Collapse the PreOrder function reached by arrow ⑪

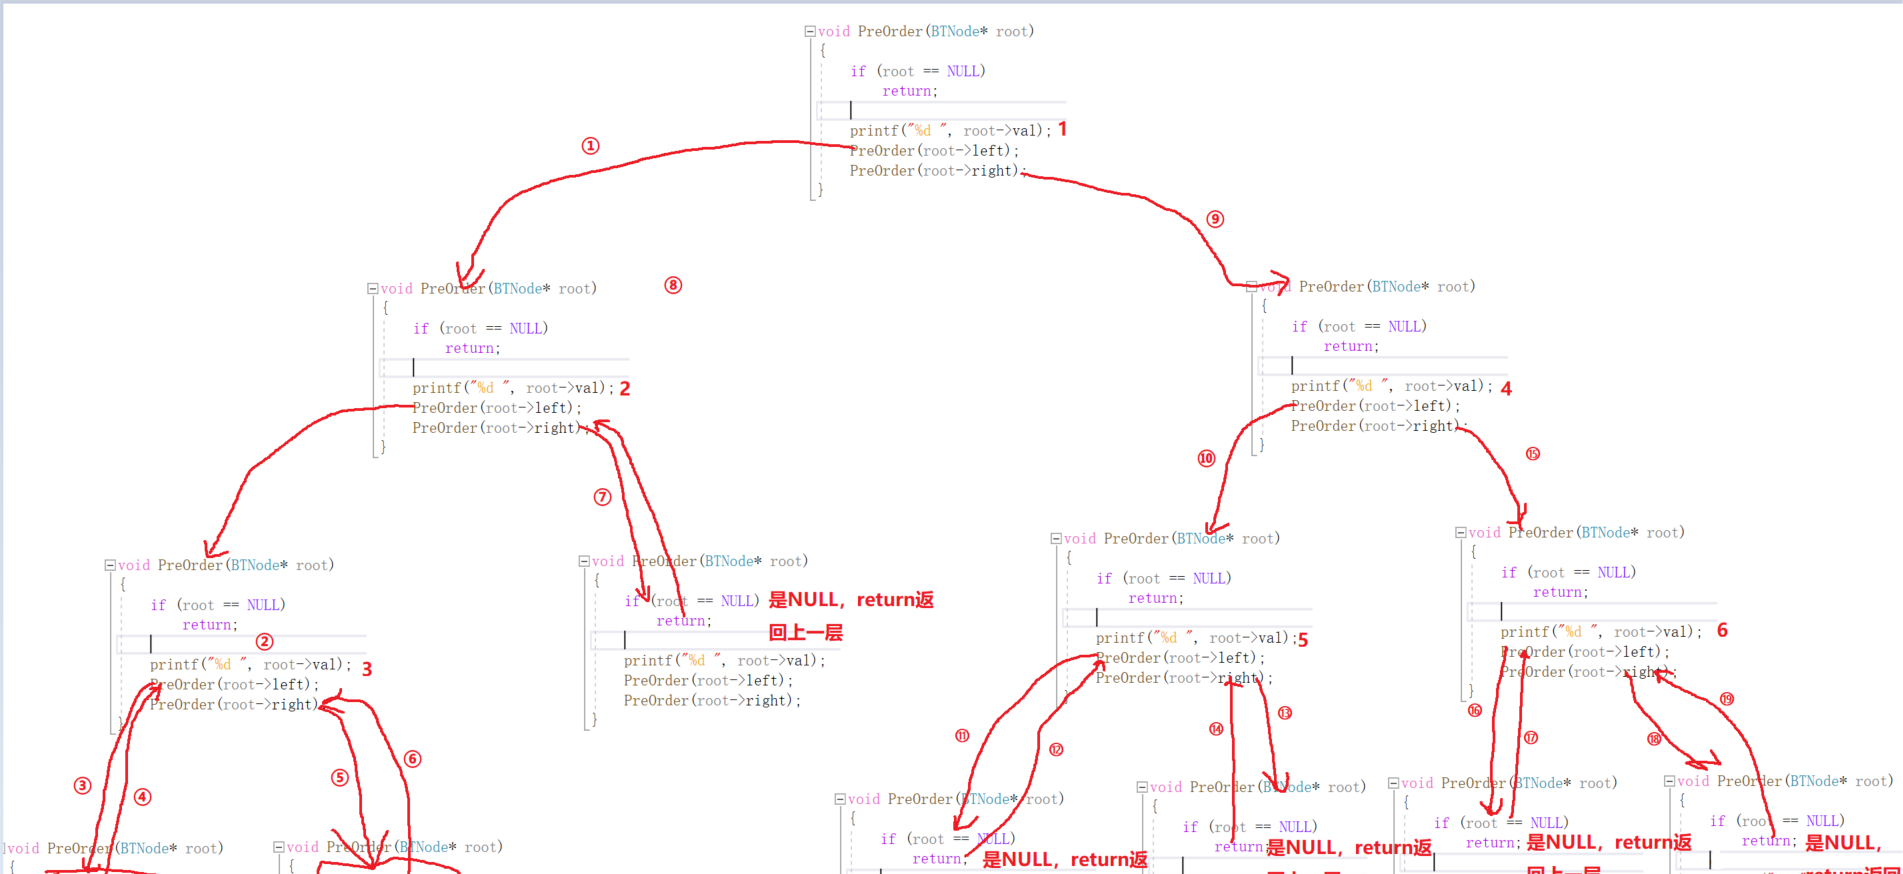[840, 799]
